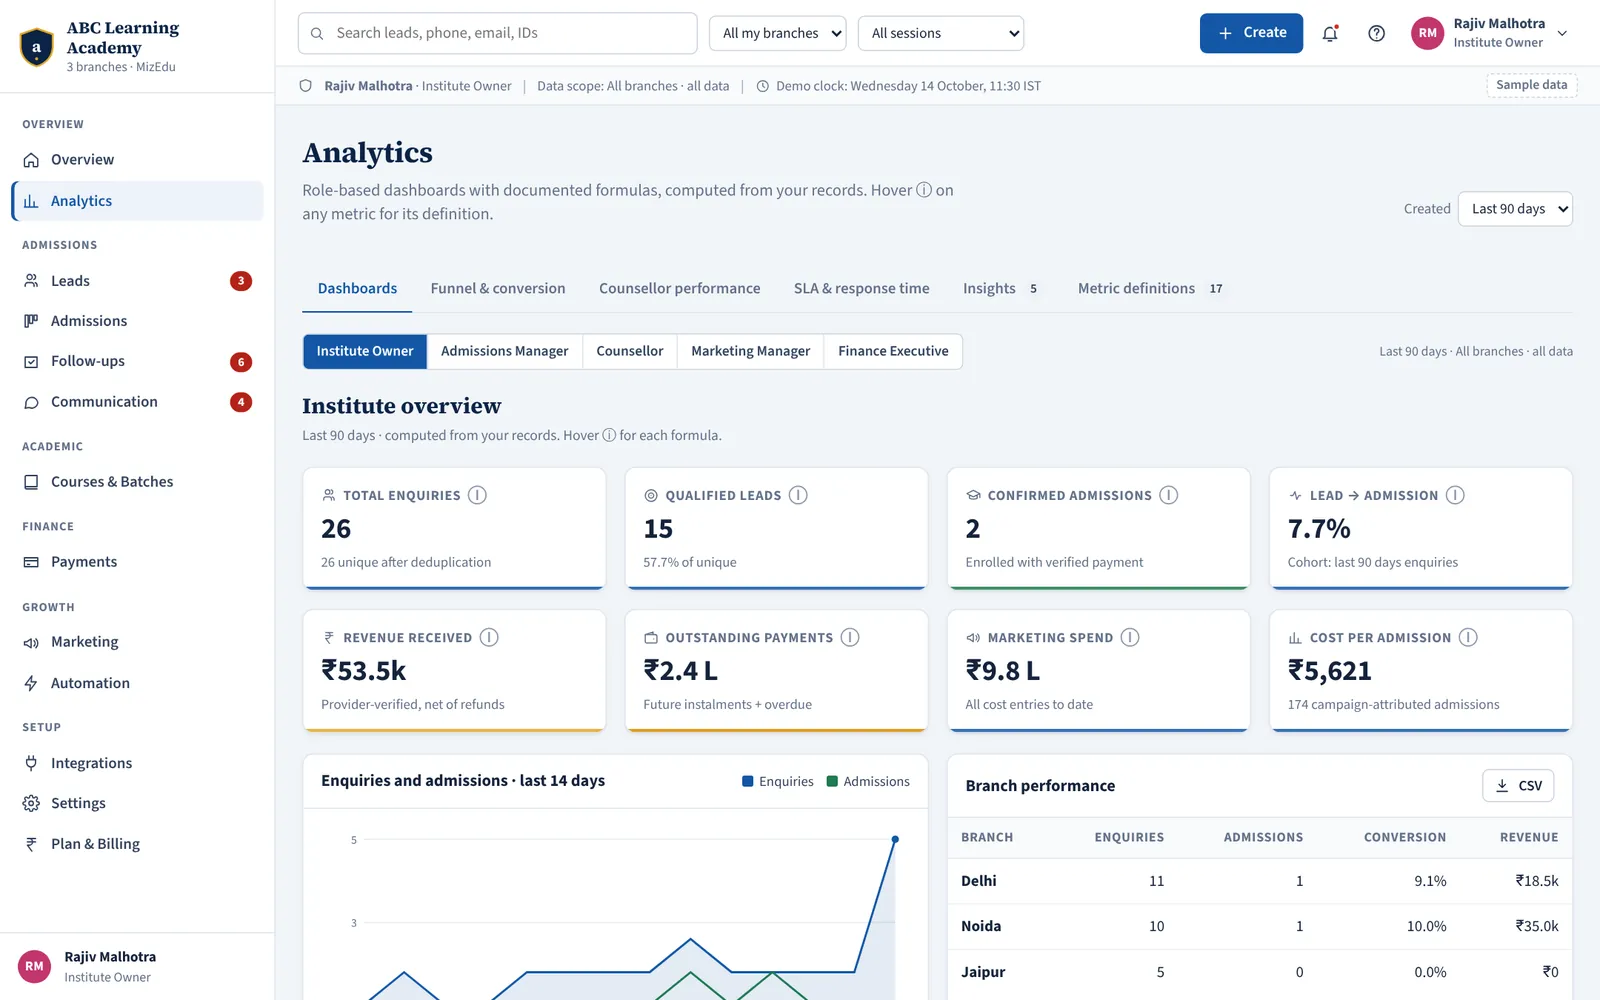The height and width of the screenshot is (1000, 1600).
Task: Go to Follow-ups in the sidebar
Action: pos(138,361)
